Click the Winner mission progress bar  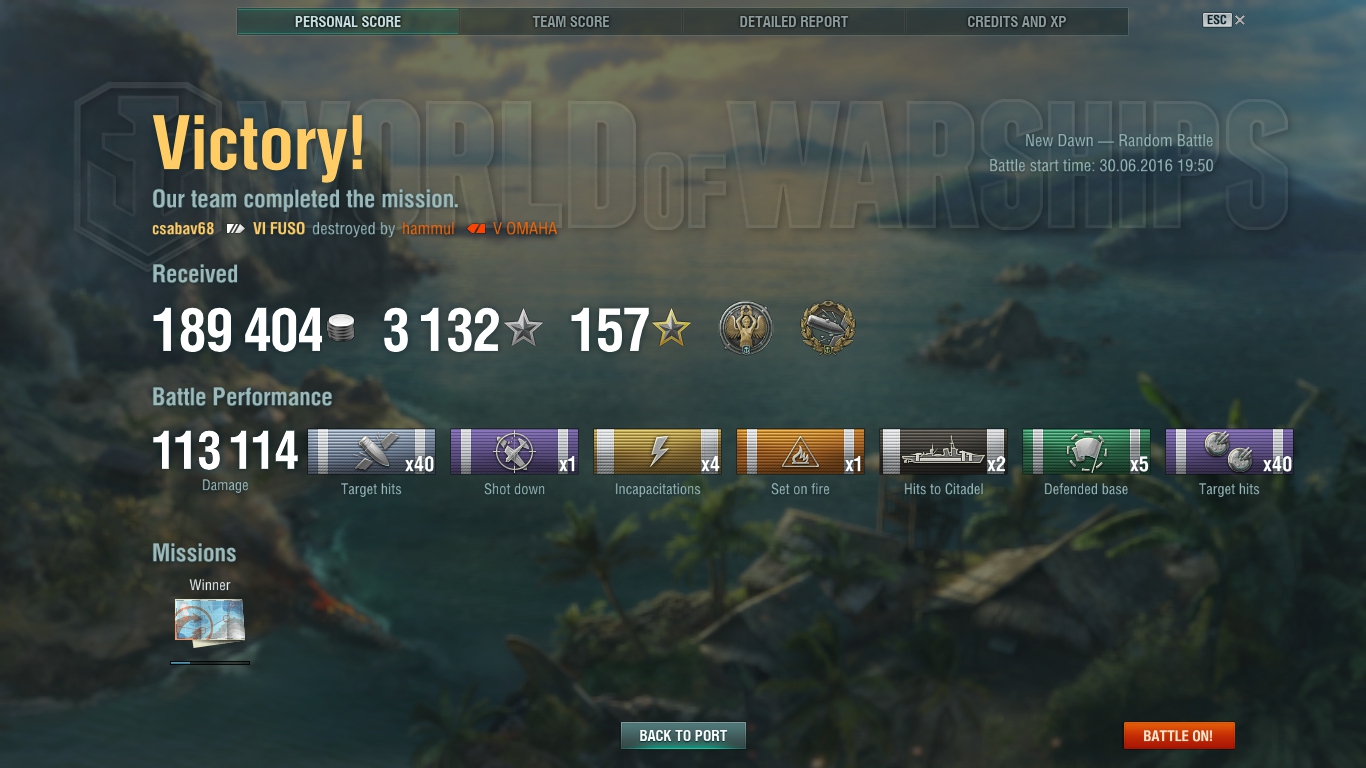[210, 662]
